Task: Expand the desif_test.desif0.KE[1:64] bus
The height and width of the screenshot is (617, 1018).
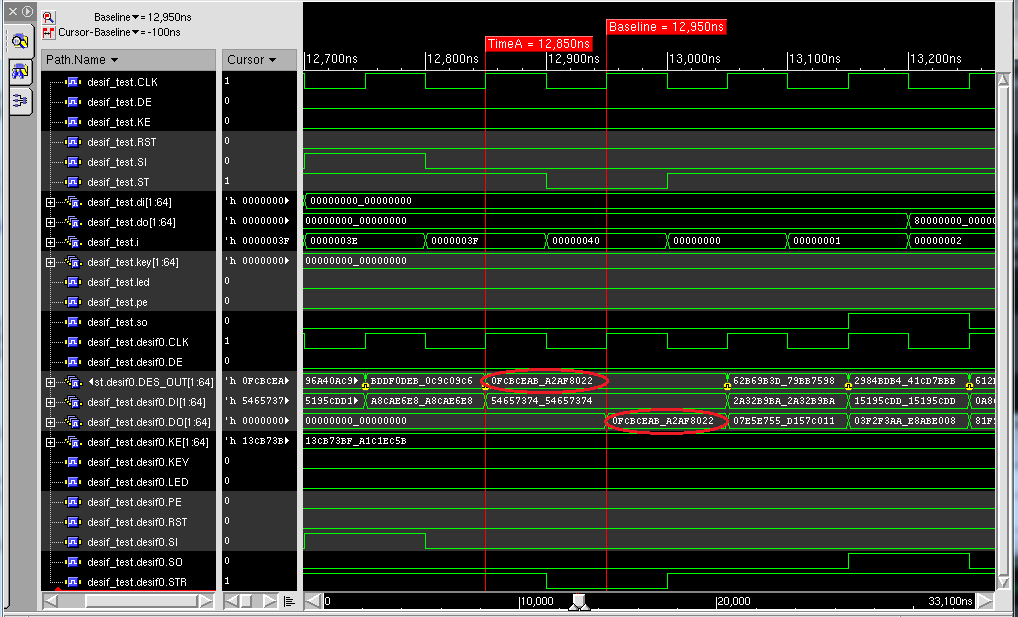Action: (x=51, y=443)
